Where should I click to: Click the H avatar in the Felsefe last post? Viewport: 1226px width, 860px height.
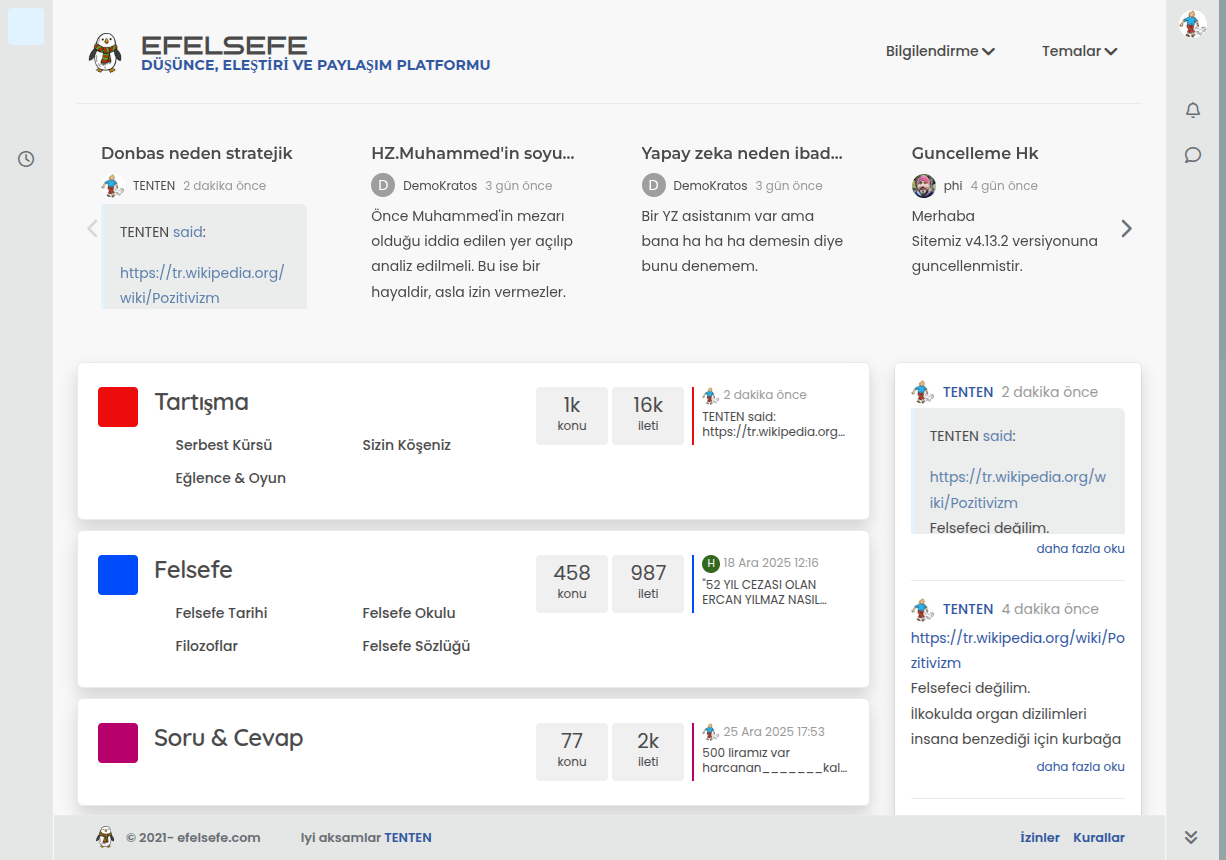pos(711,563)
